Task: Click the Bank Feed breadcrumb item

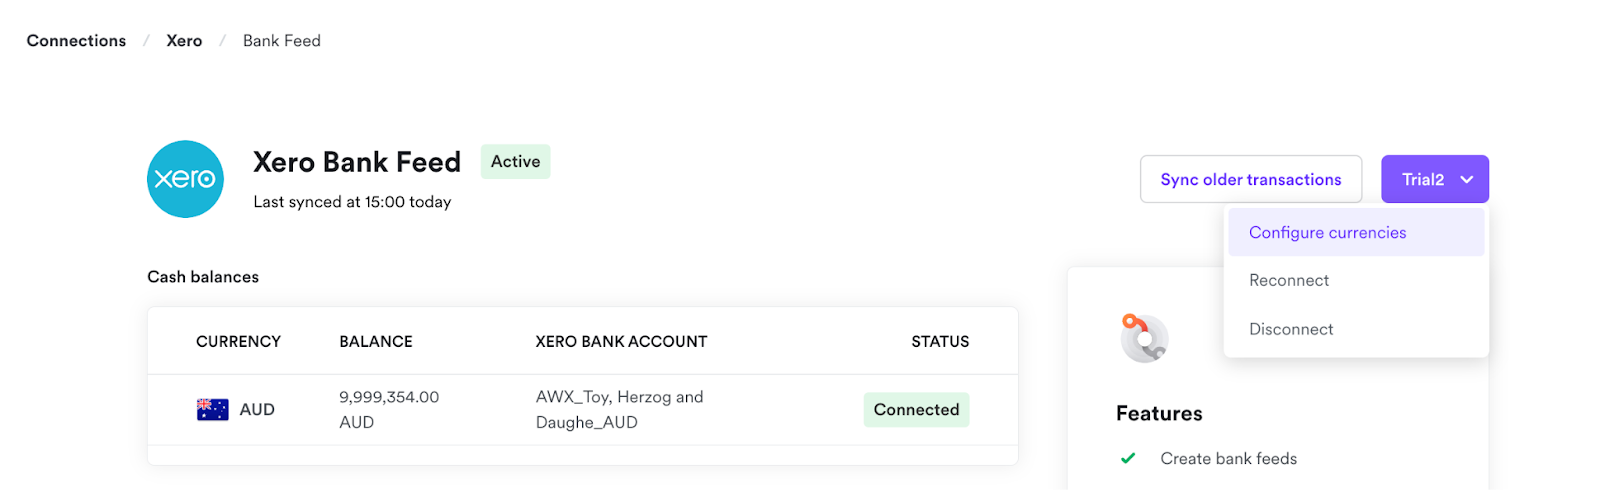Action: click(282, 41)
